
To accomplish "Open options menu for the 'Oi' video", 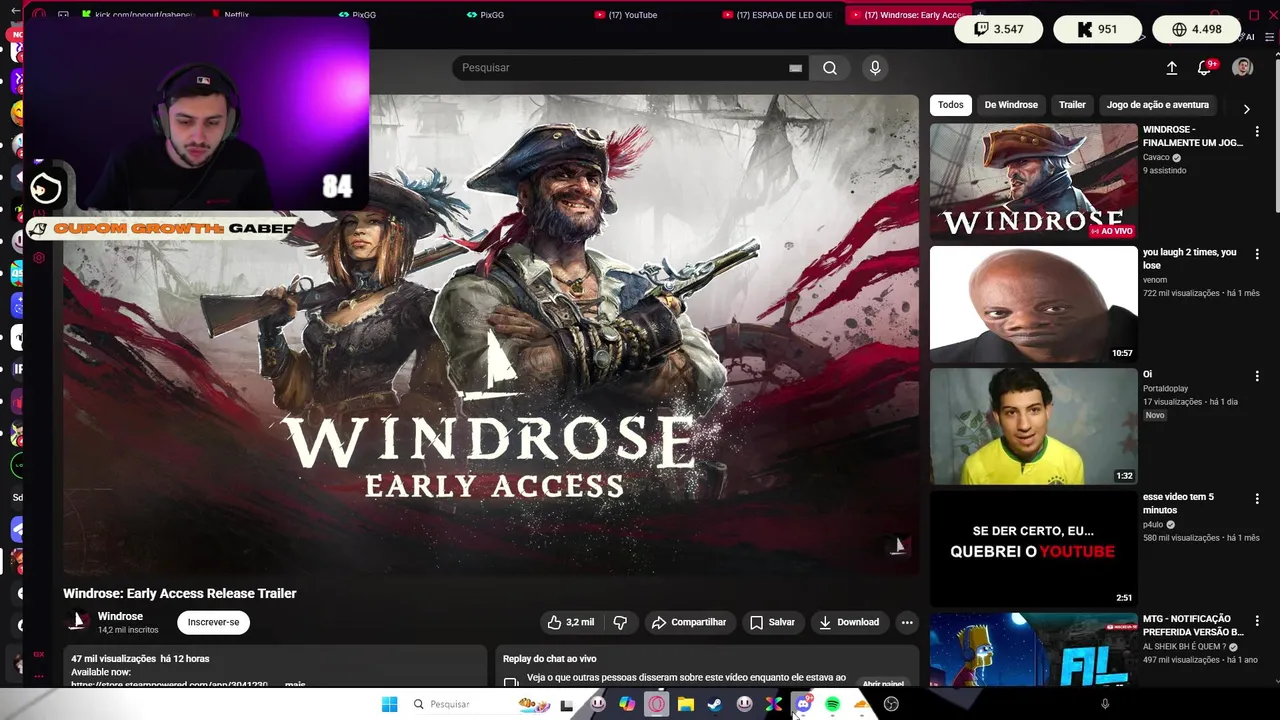I will coord(1257,376).
